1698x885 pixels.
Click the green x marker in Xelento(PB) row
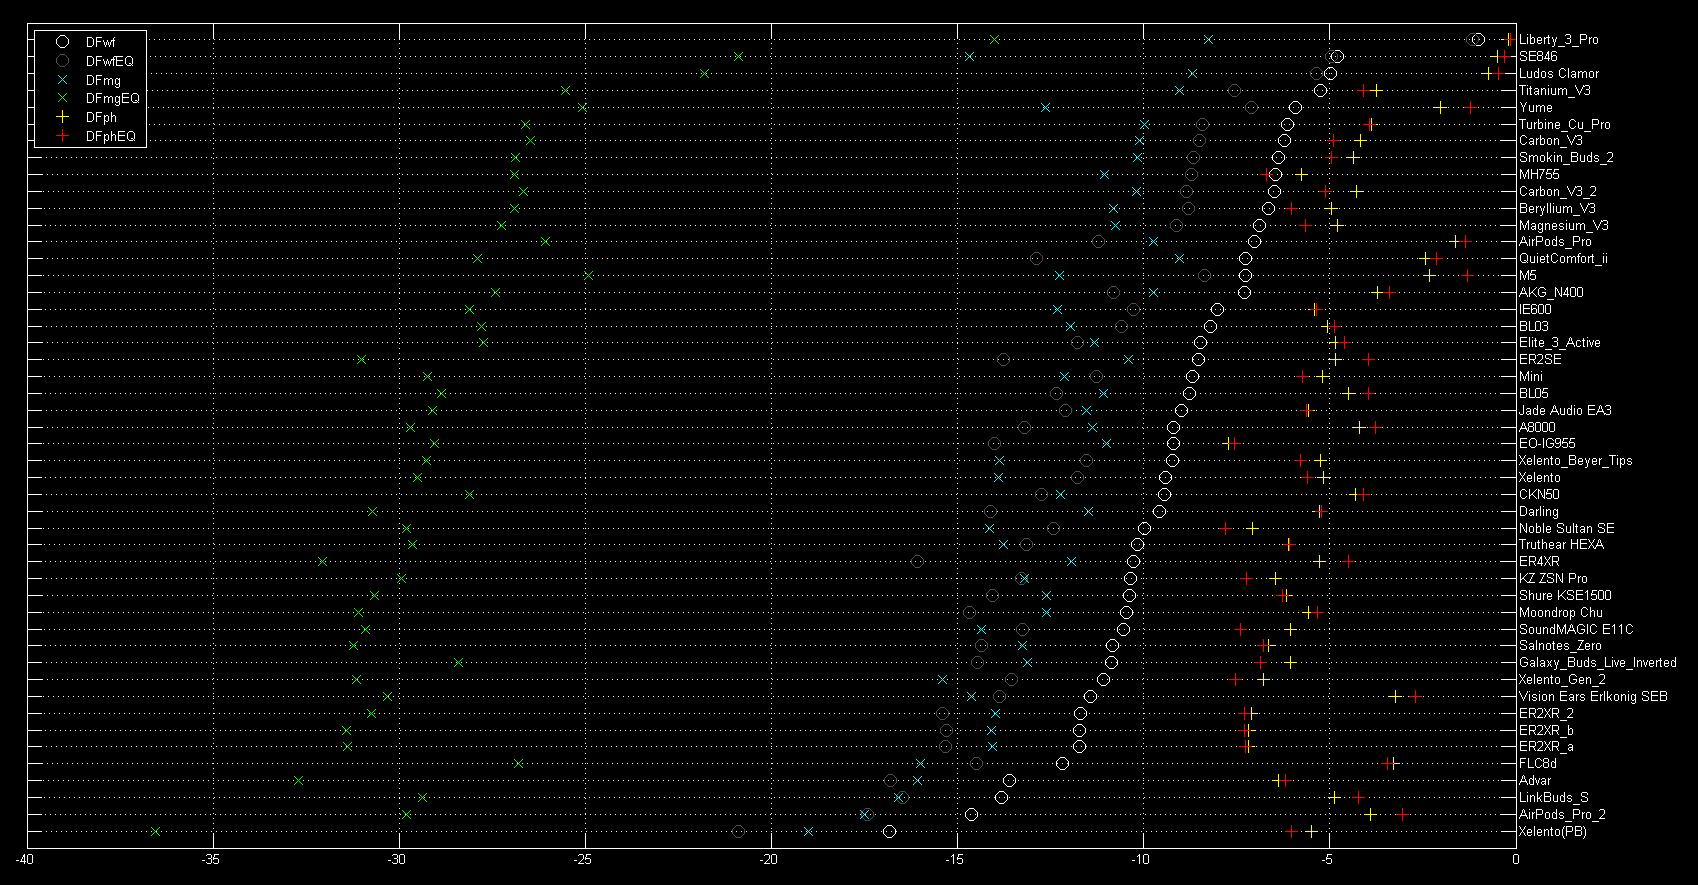pos(155,831)
